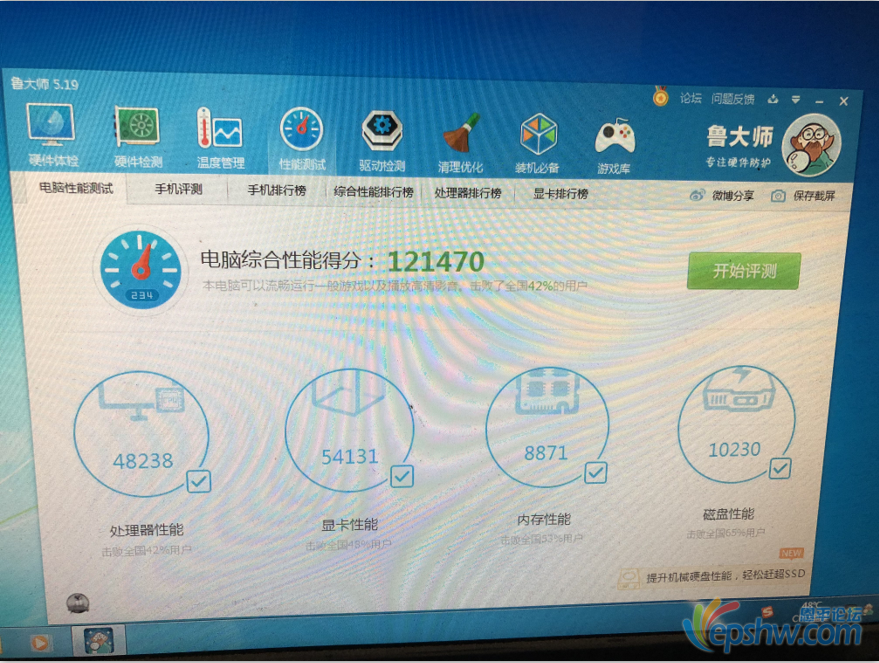This screenshot has height=663, width=879.
Task: Share the result via 微博分享
Action: click(x=733, y=196)
